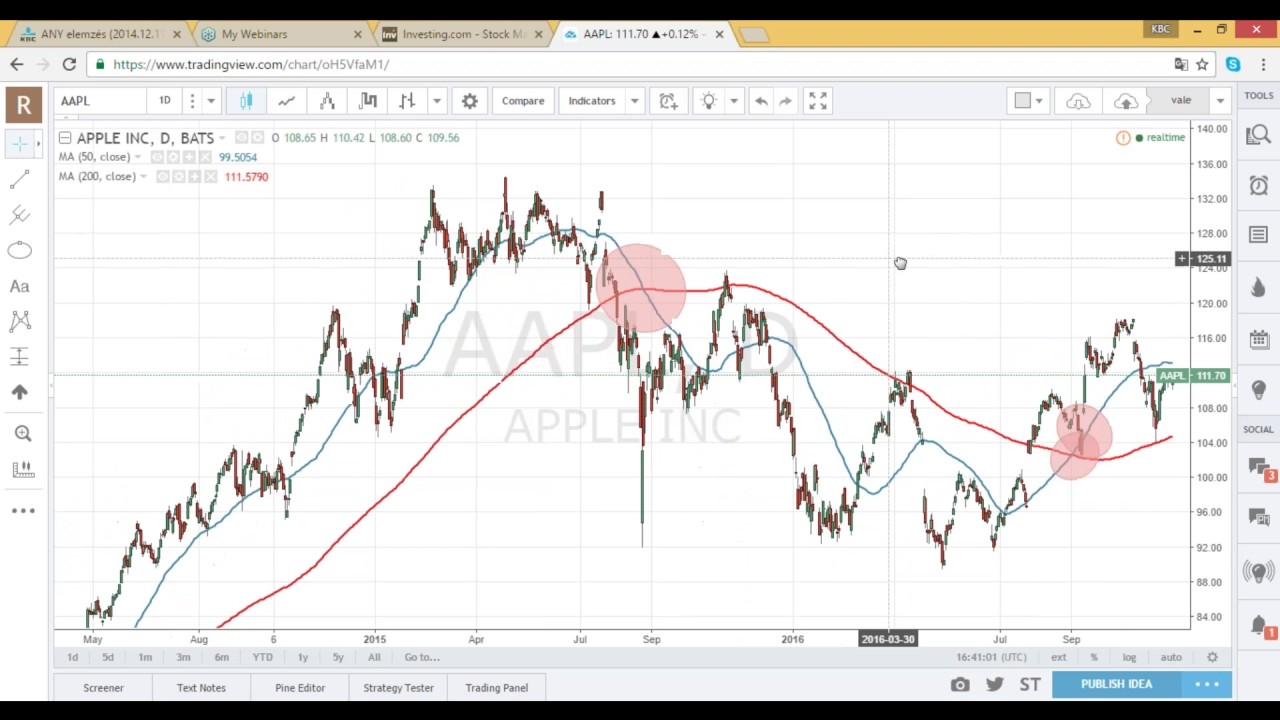This screenshot has width=1280, height=720.
Task: Select the zoom in magnifier tool
Action: click(23, 434)
